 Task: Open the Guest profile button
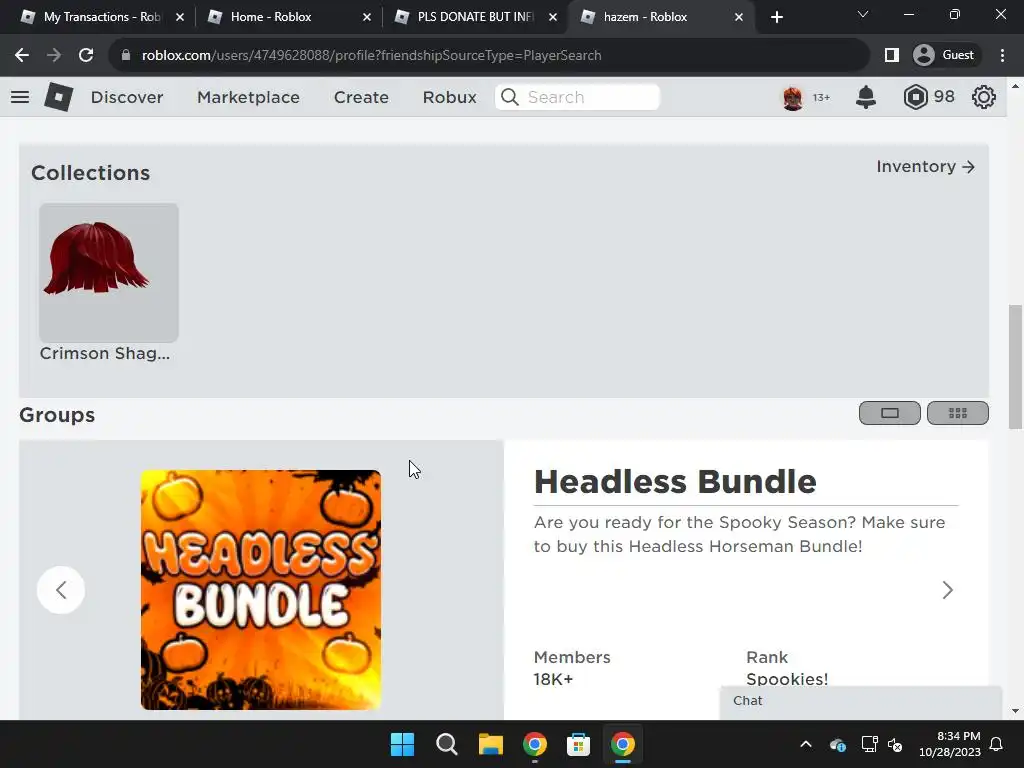coord(945,56)
